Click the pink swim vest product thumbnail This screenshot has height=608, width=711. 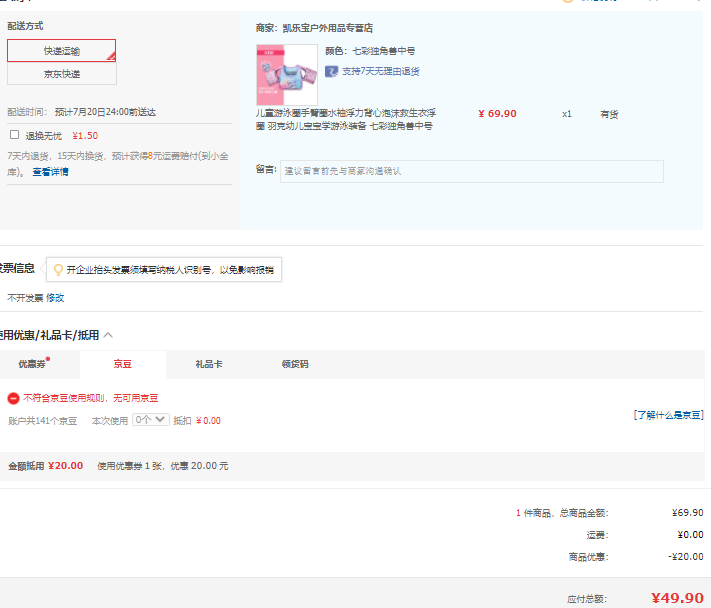(x=287, y=75)
